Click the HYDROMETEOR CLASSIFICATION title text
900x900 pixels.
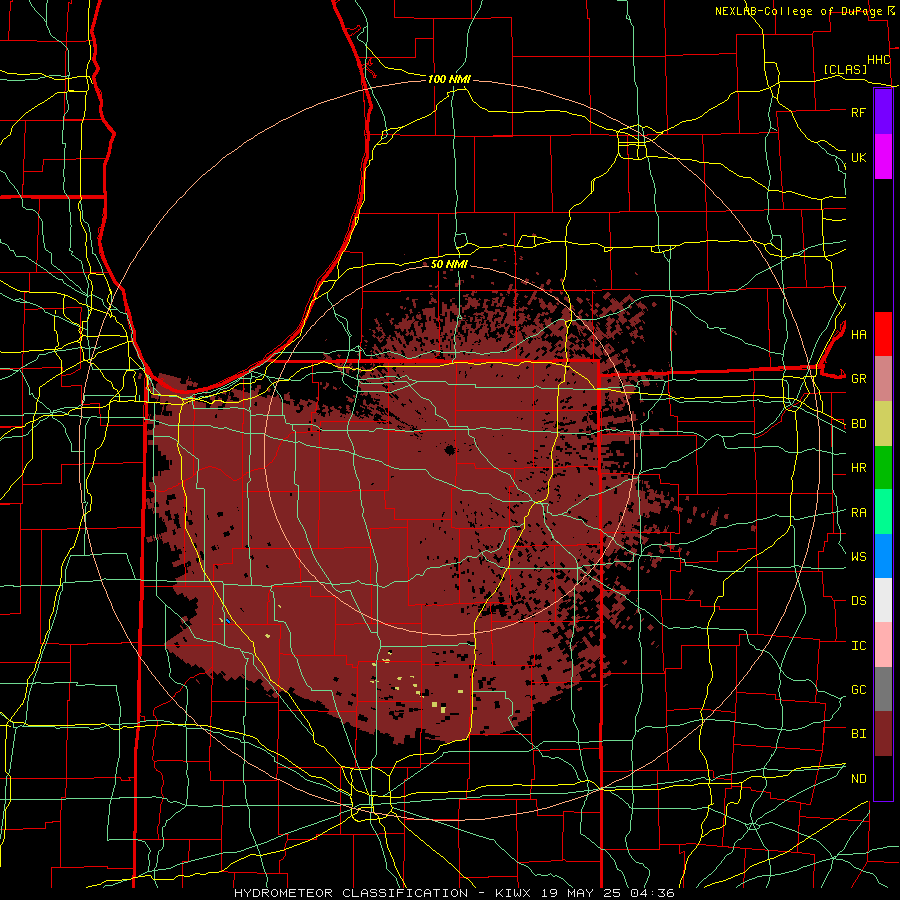[351, 893]
